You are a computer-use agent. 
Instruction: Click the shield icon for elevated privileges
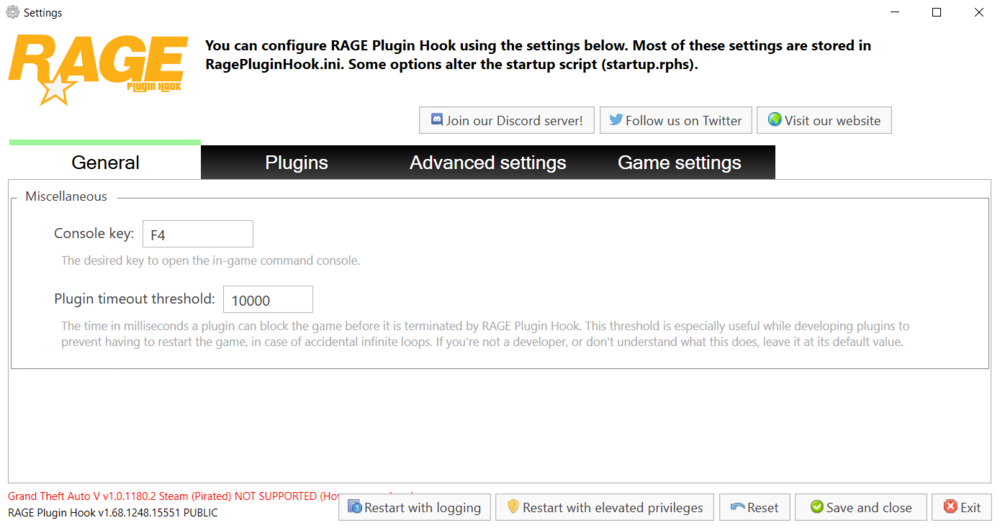513,506
